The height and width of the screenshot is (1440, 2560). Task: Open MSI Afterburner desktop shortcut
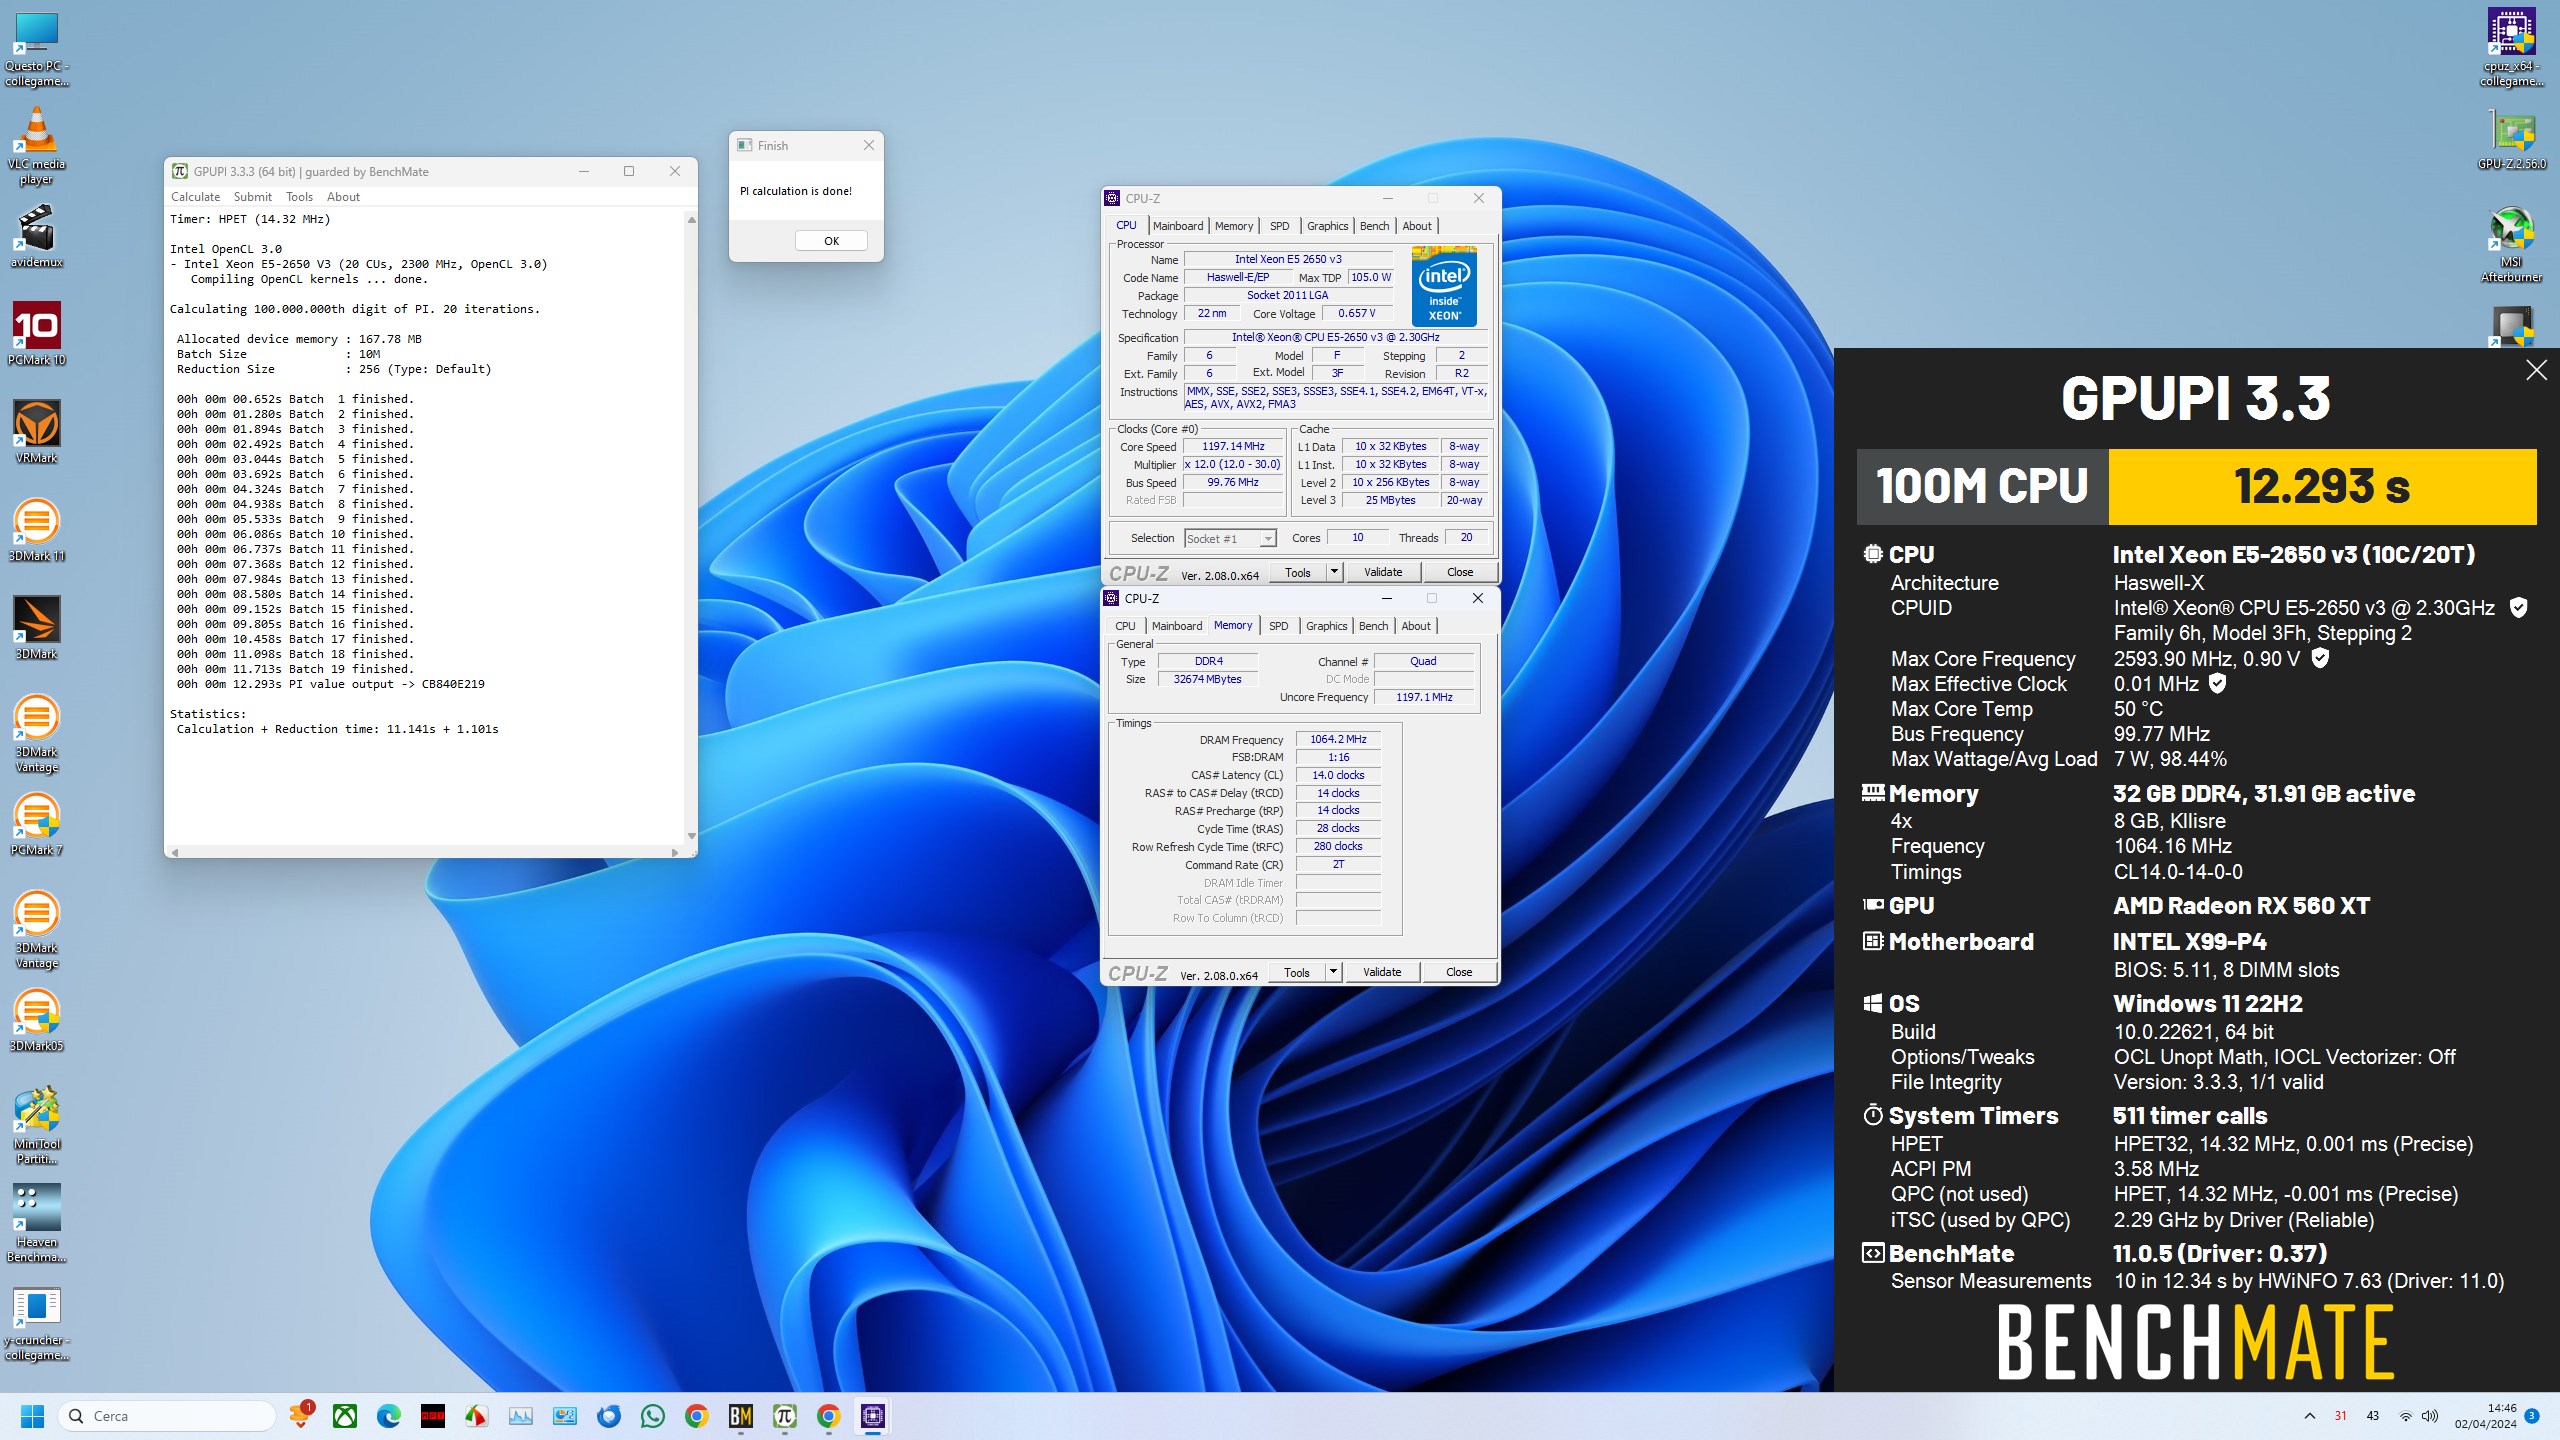tap(2511, 244)
